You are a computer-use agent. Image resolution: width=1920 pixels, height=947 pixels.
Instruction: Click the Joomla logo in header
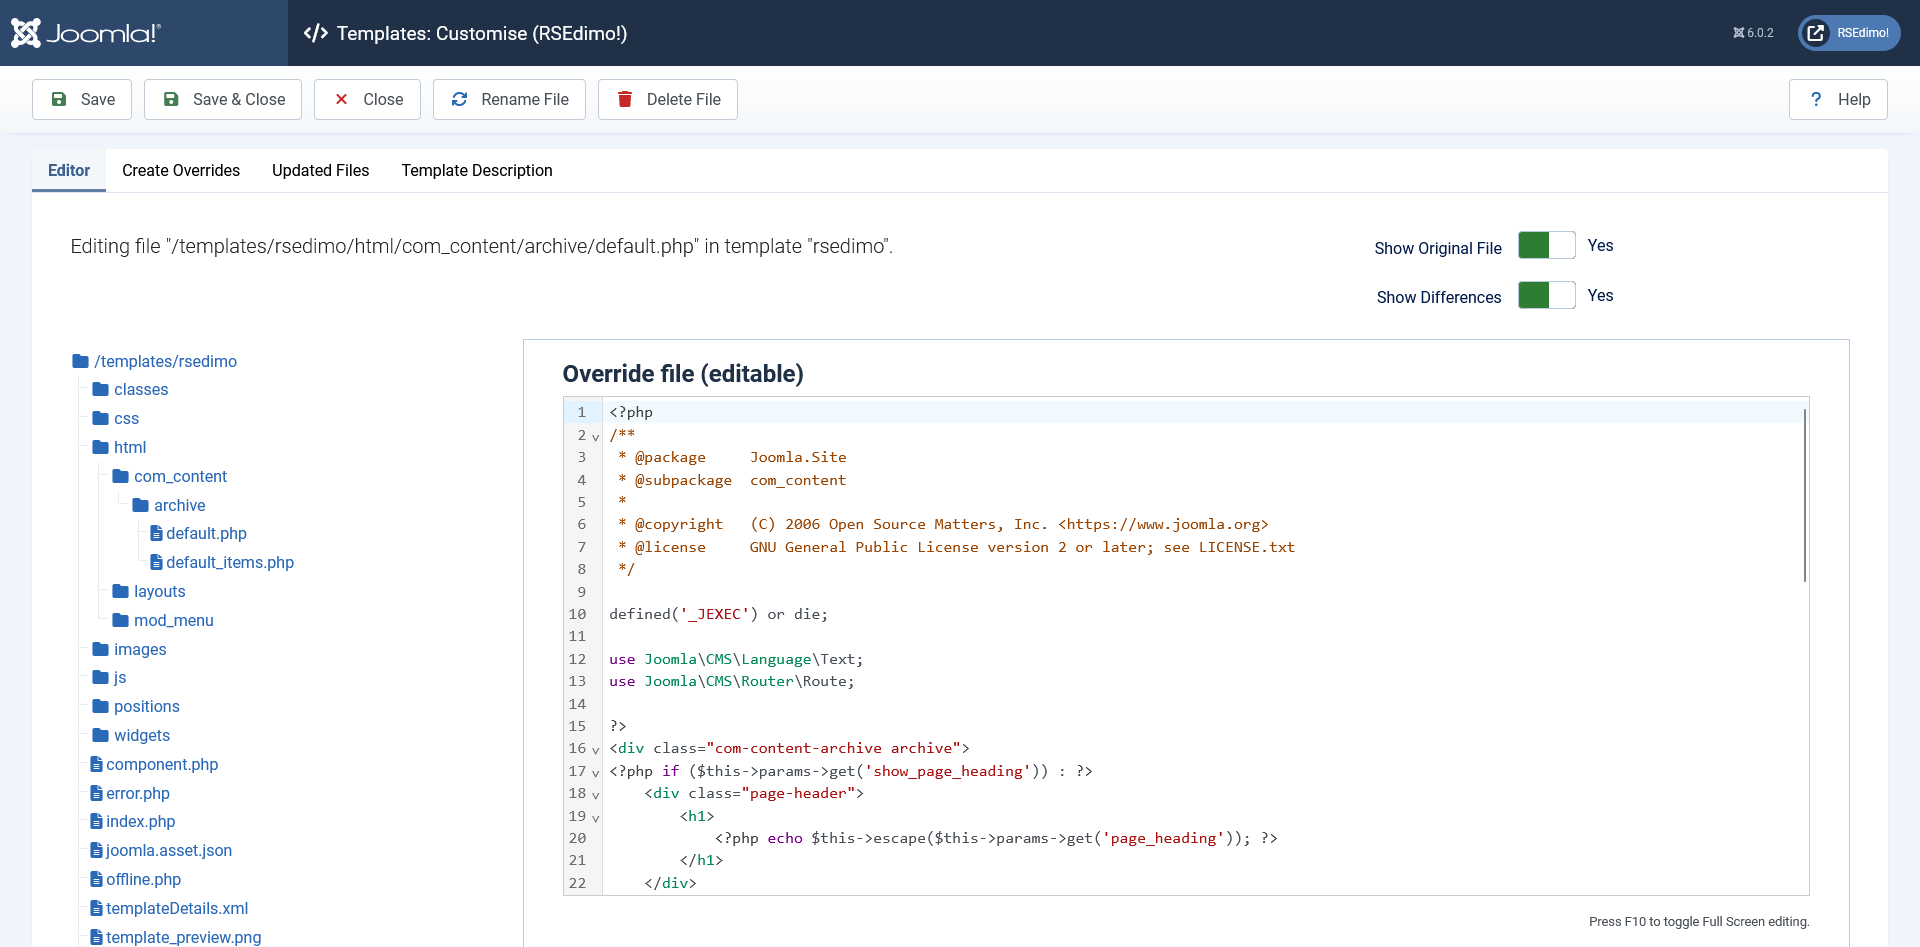click(x=86, y=33)
